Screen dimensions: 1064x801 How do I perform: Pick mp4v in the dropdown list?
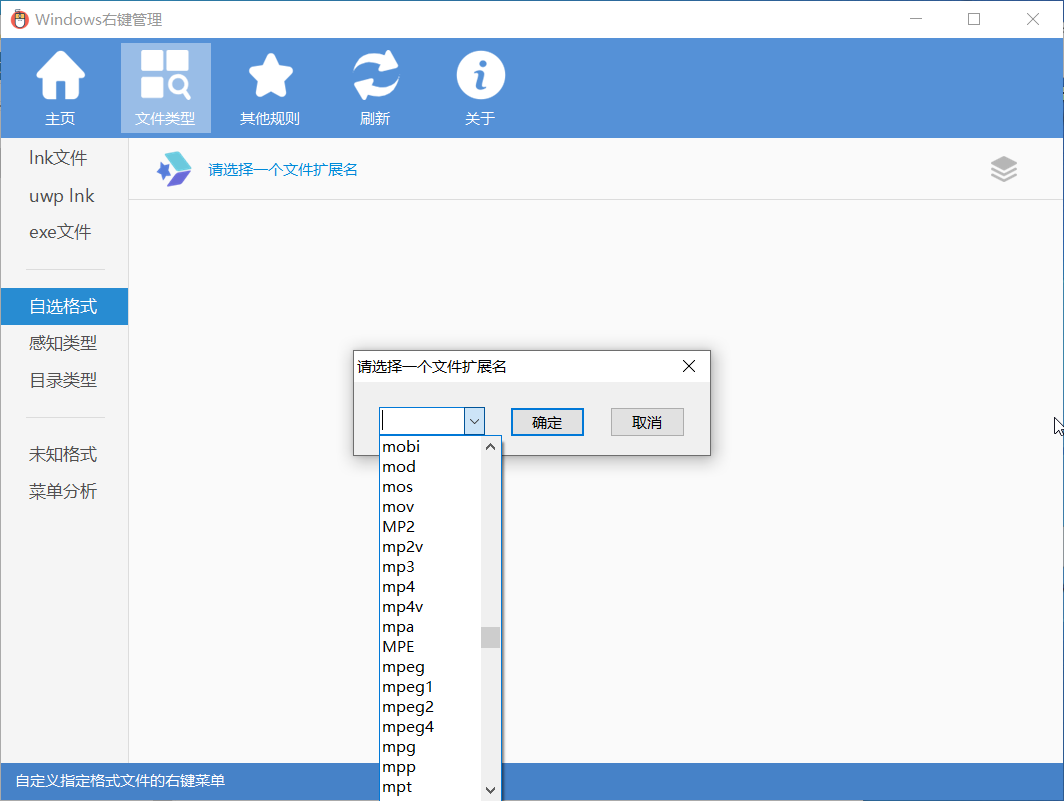click(x=430, y=607)
